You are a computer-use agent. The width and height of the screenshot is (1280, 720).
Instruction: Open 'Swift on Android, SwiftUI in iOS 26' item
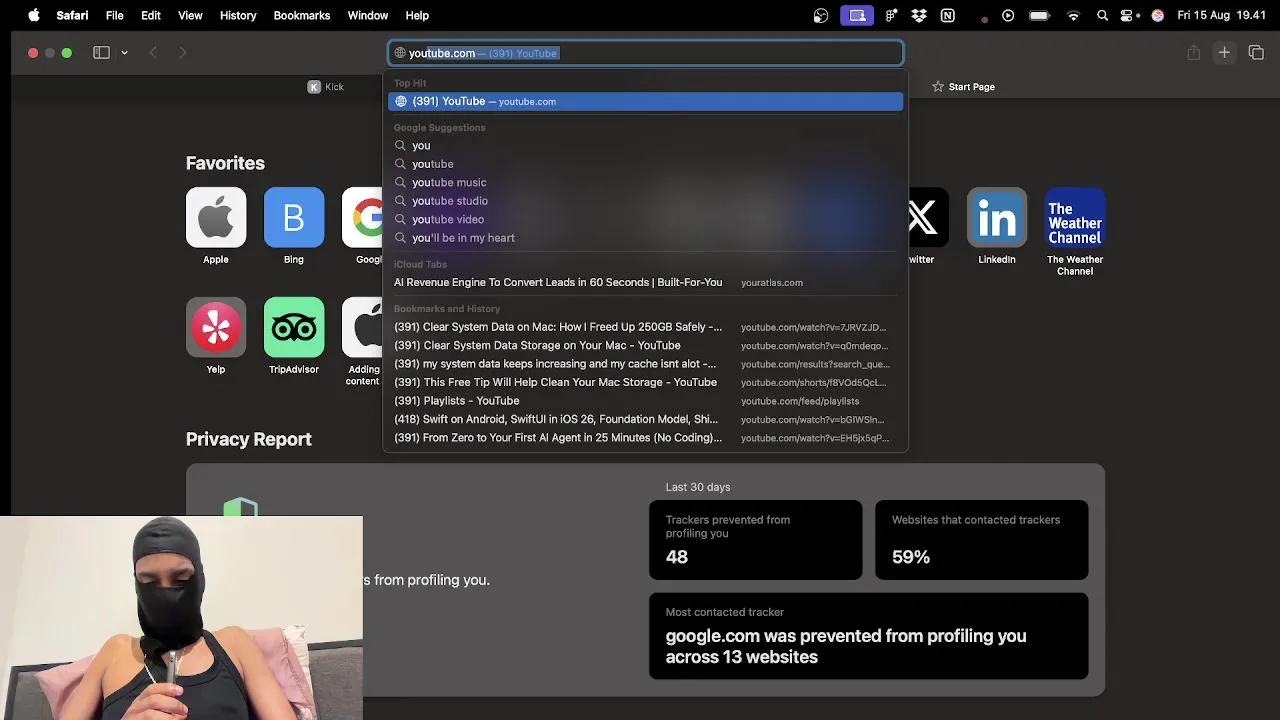click(x=646, y=419)
